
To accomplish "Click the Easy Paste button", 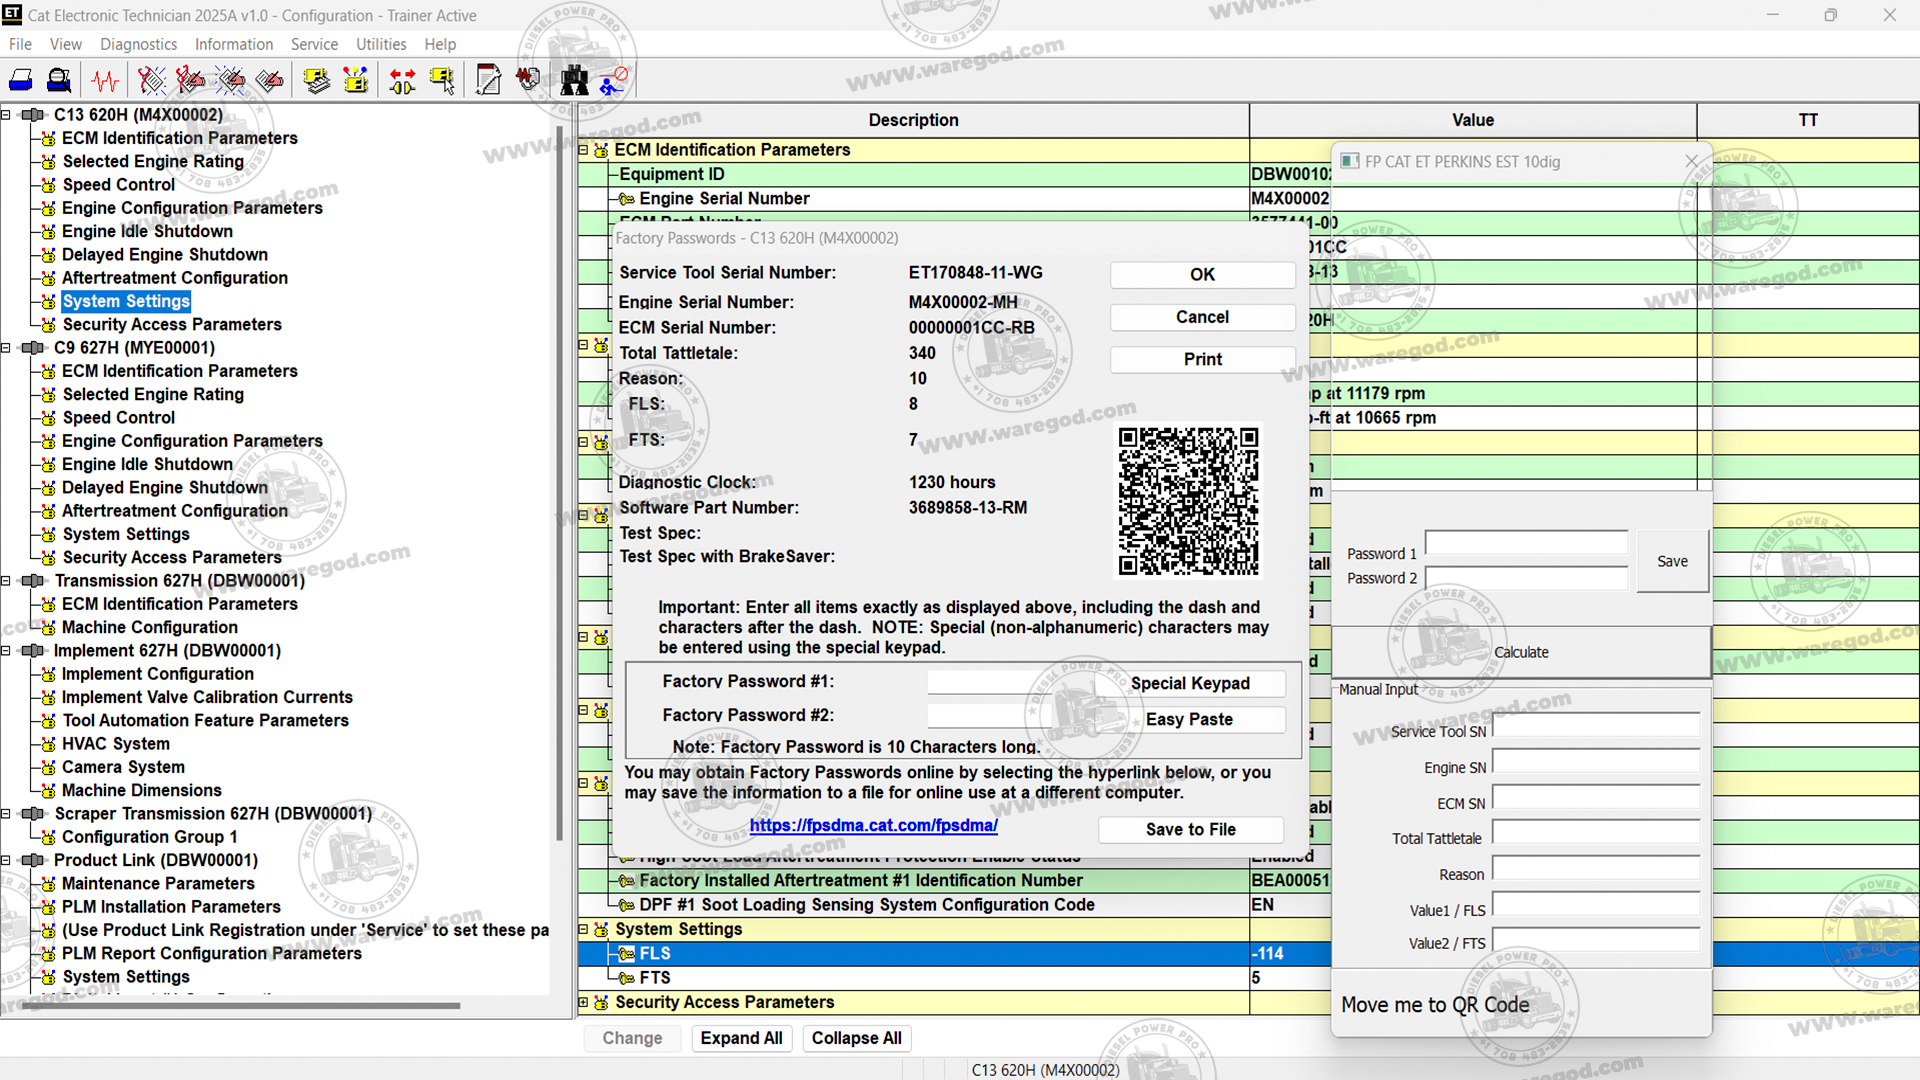I will (x=1189, y=719).
